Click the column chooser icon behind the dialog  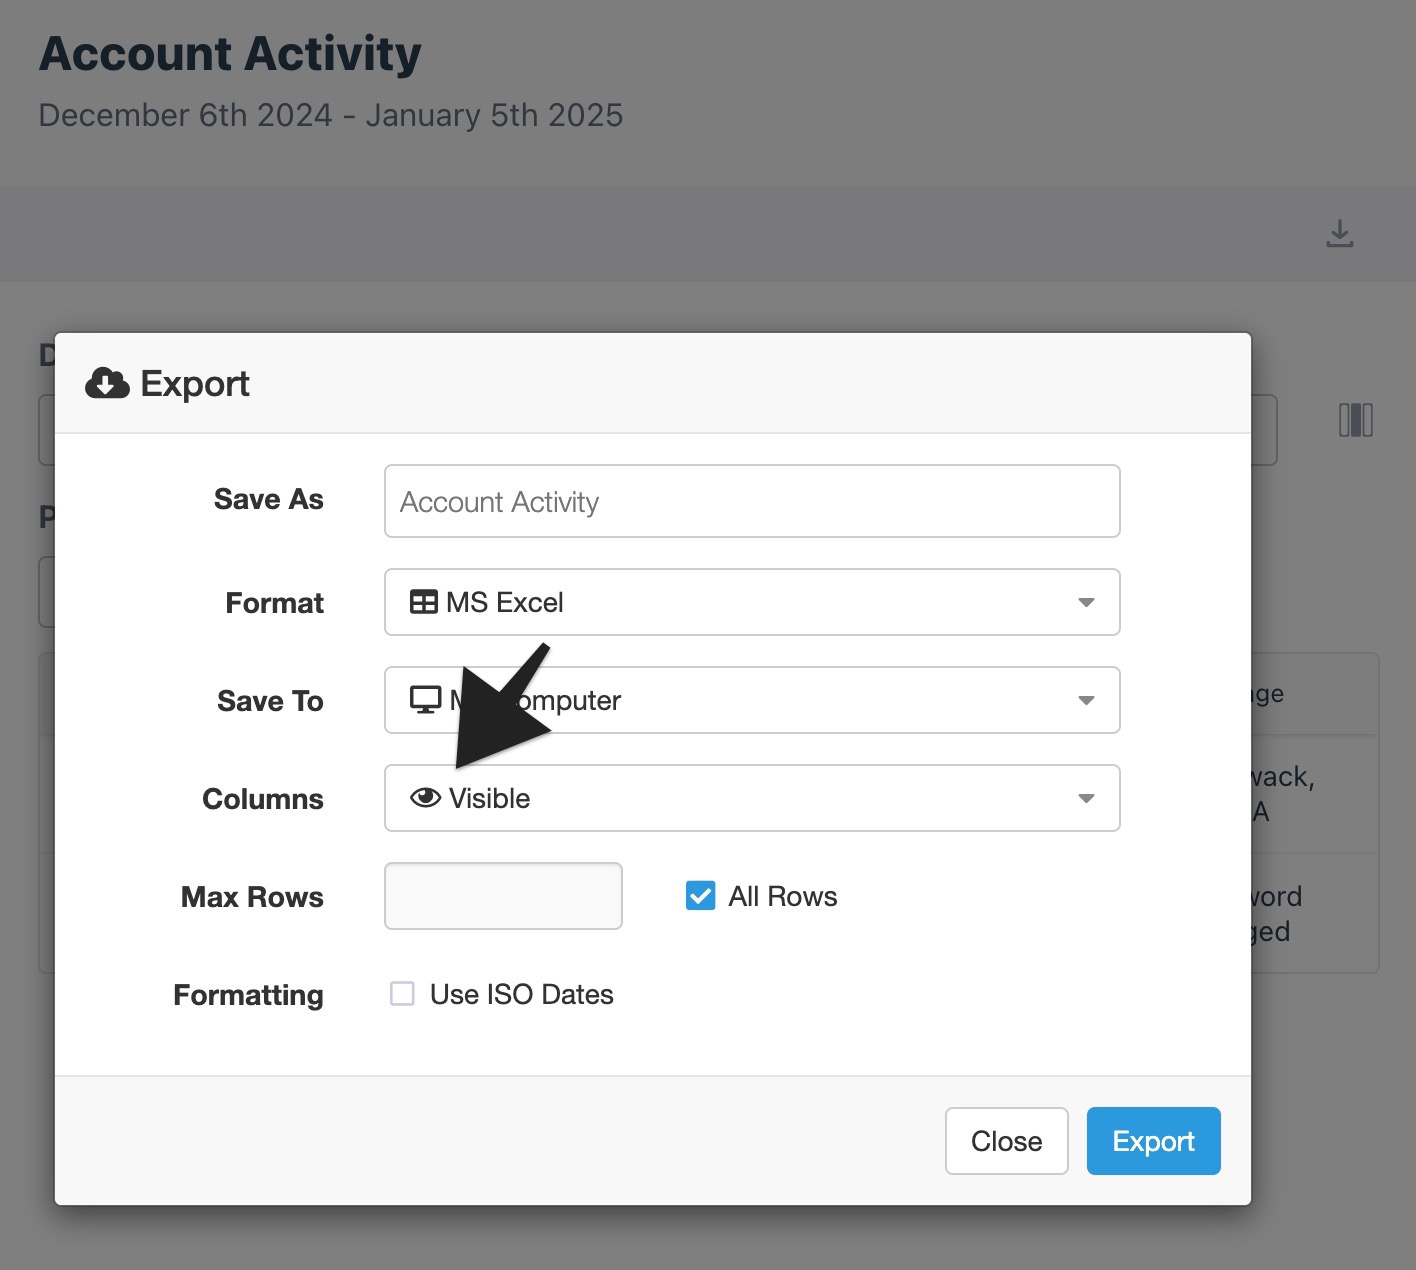click(x=1355, y=420)
